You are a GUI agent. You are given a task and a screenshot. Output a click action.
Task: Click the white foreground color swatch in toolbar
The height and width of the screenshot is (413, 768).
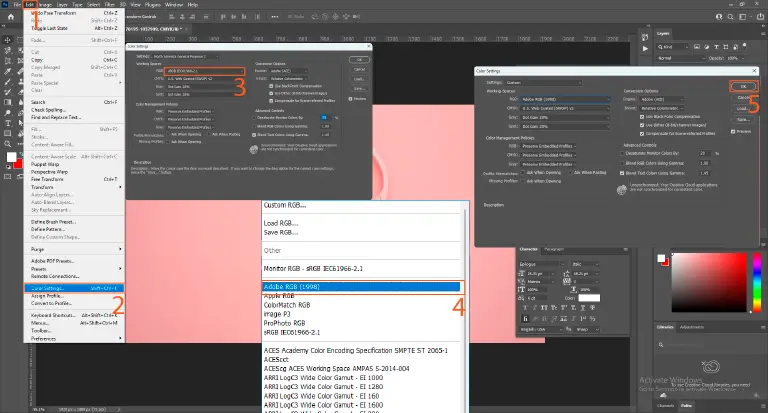click(11, 157)
